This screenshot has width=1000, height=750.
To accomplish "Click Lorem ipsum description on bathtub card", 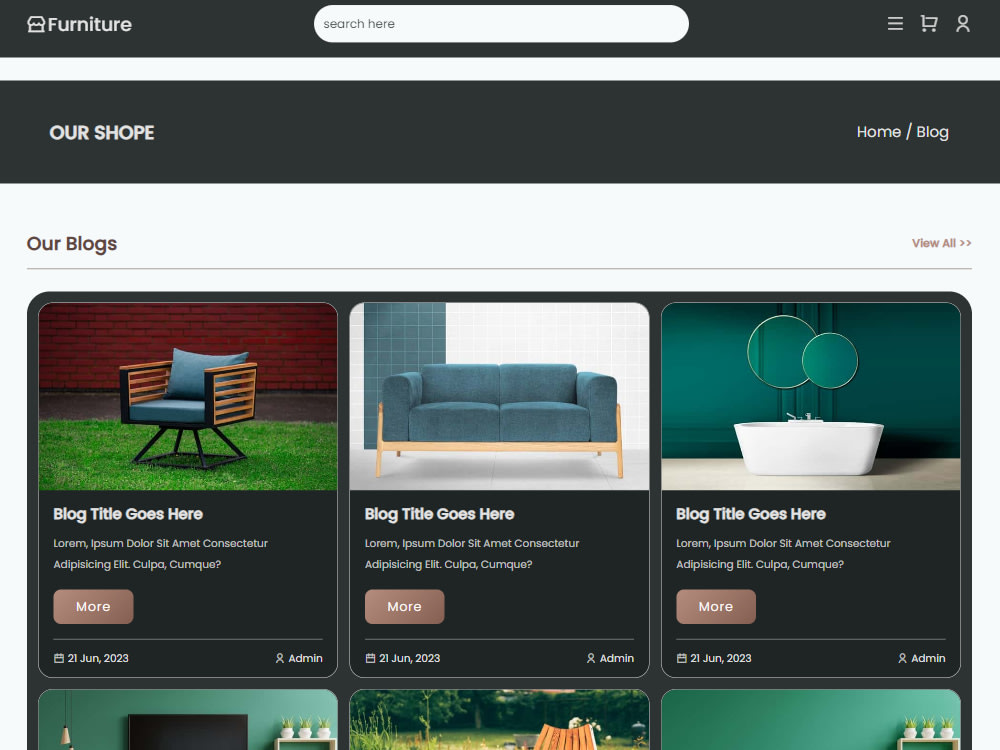I will tap(783, 554).
